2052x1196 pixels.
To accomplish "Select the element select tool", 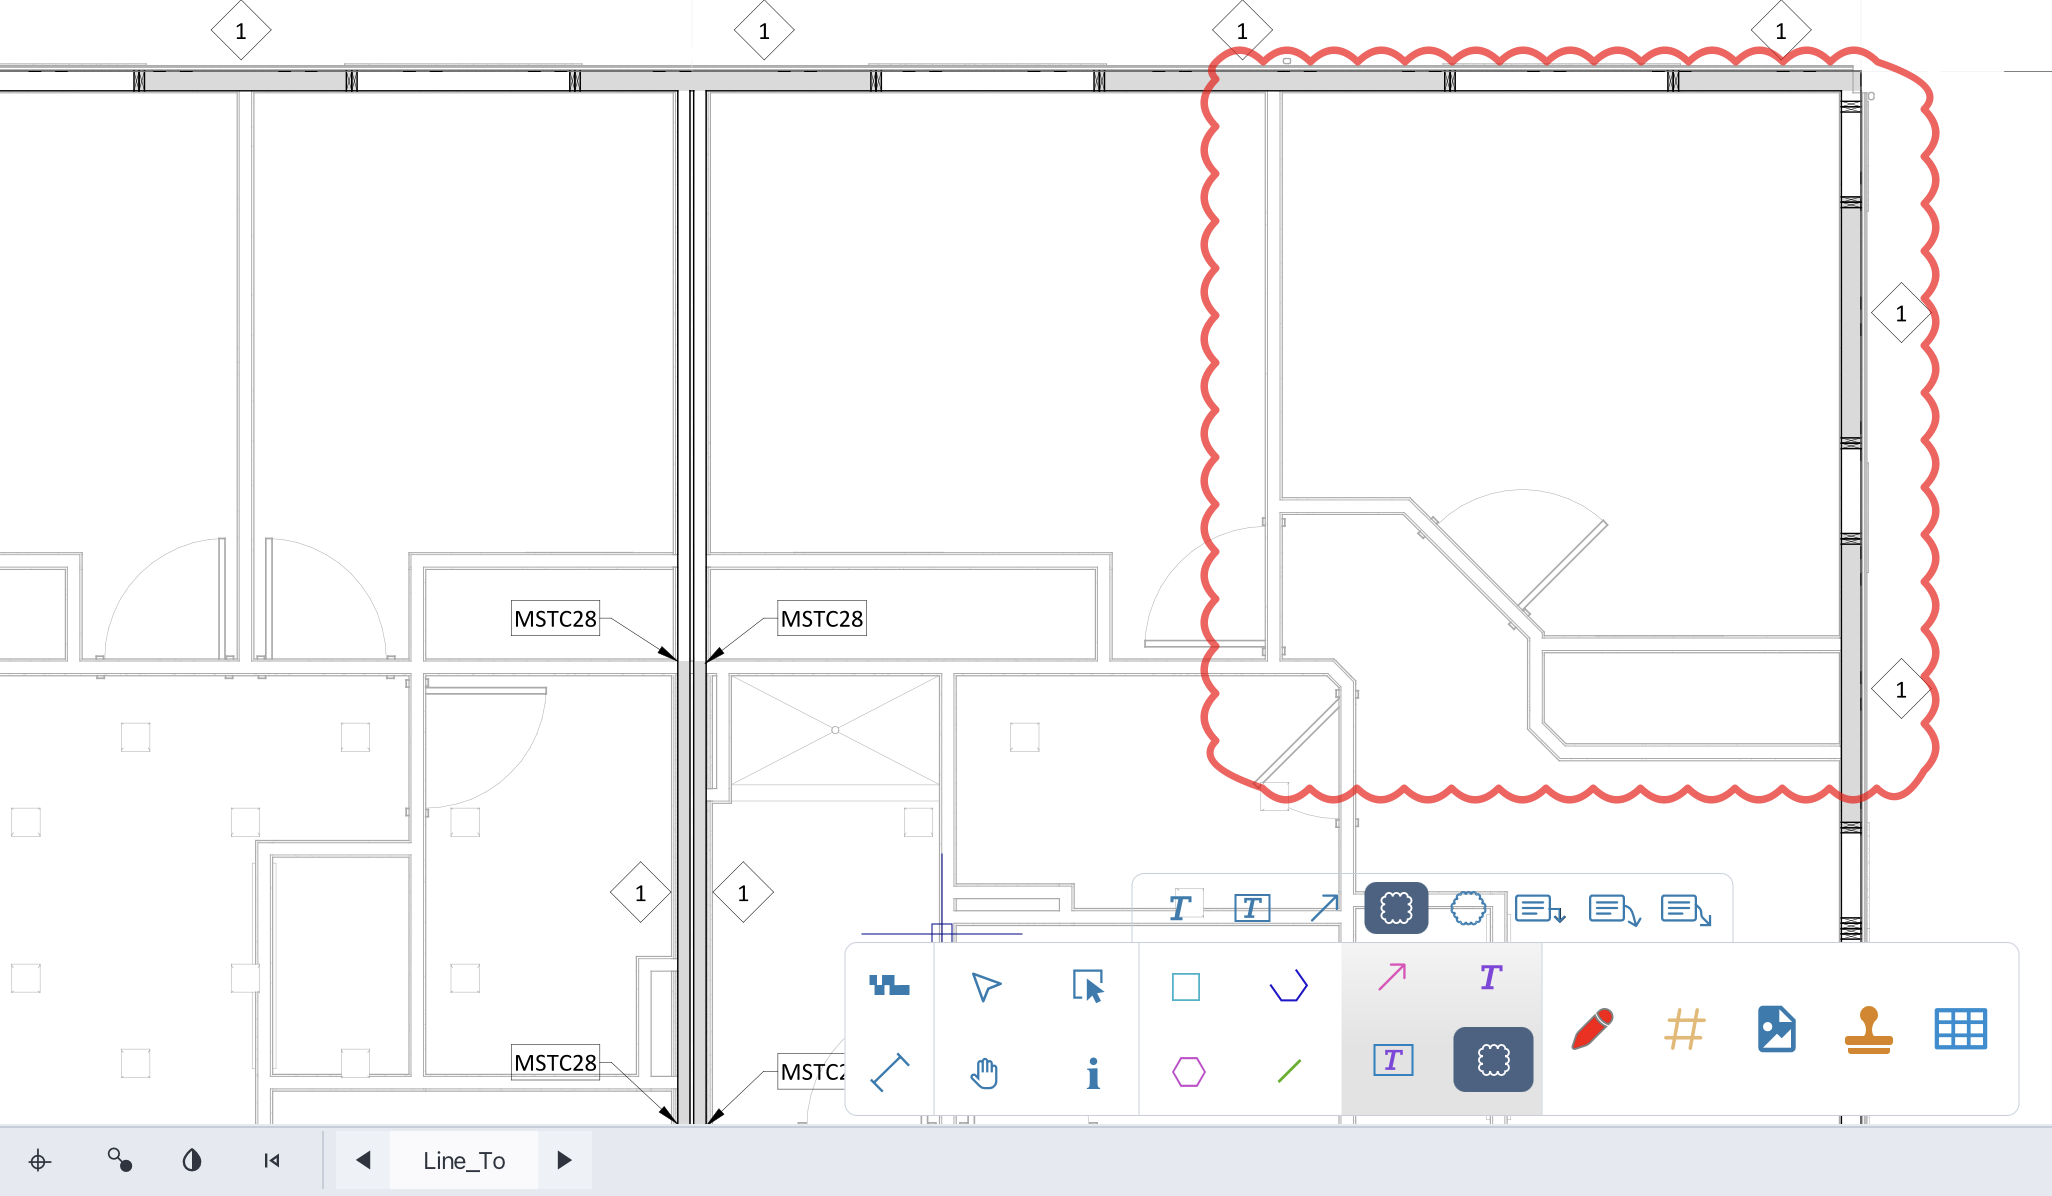I will pos(1091,987).
